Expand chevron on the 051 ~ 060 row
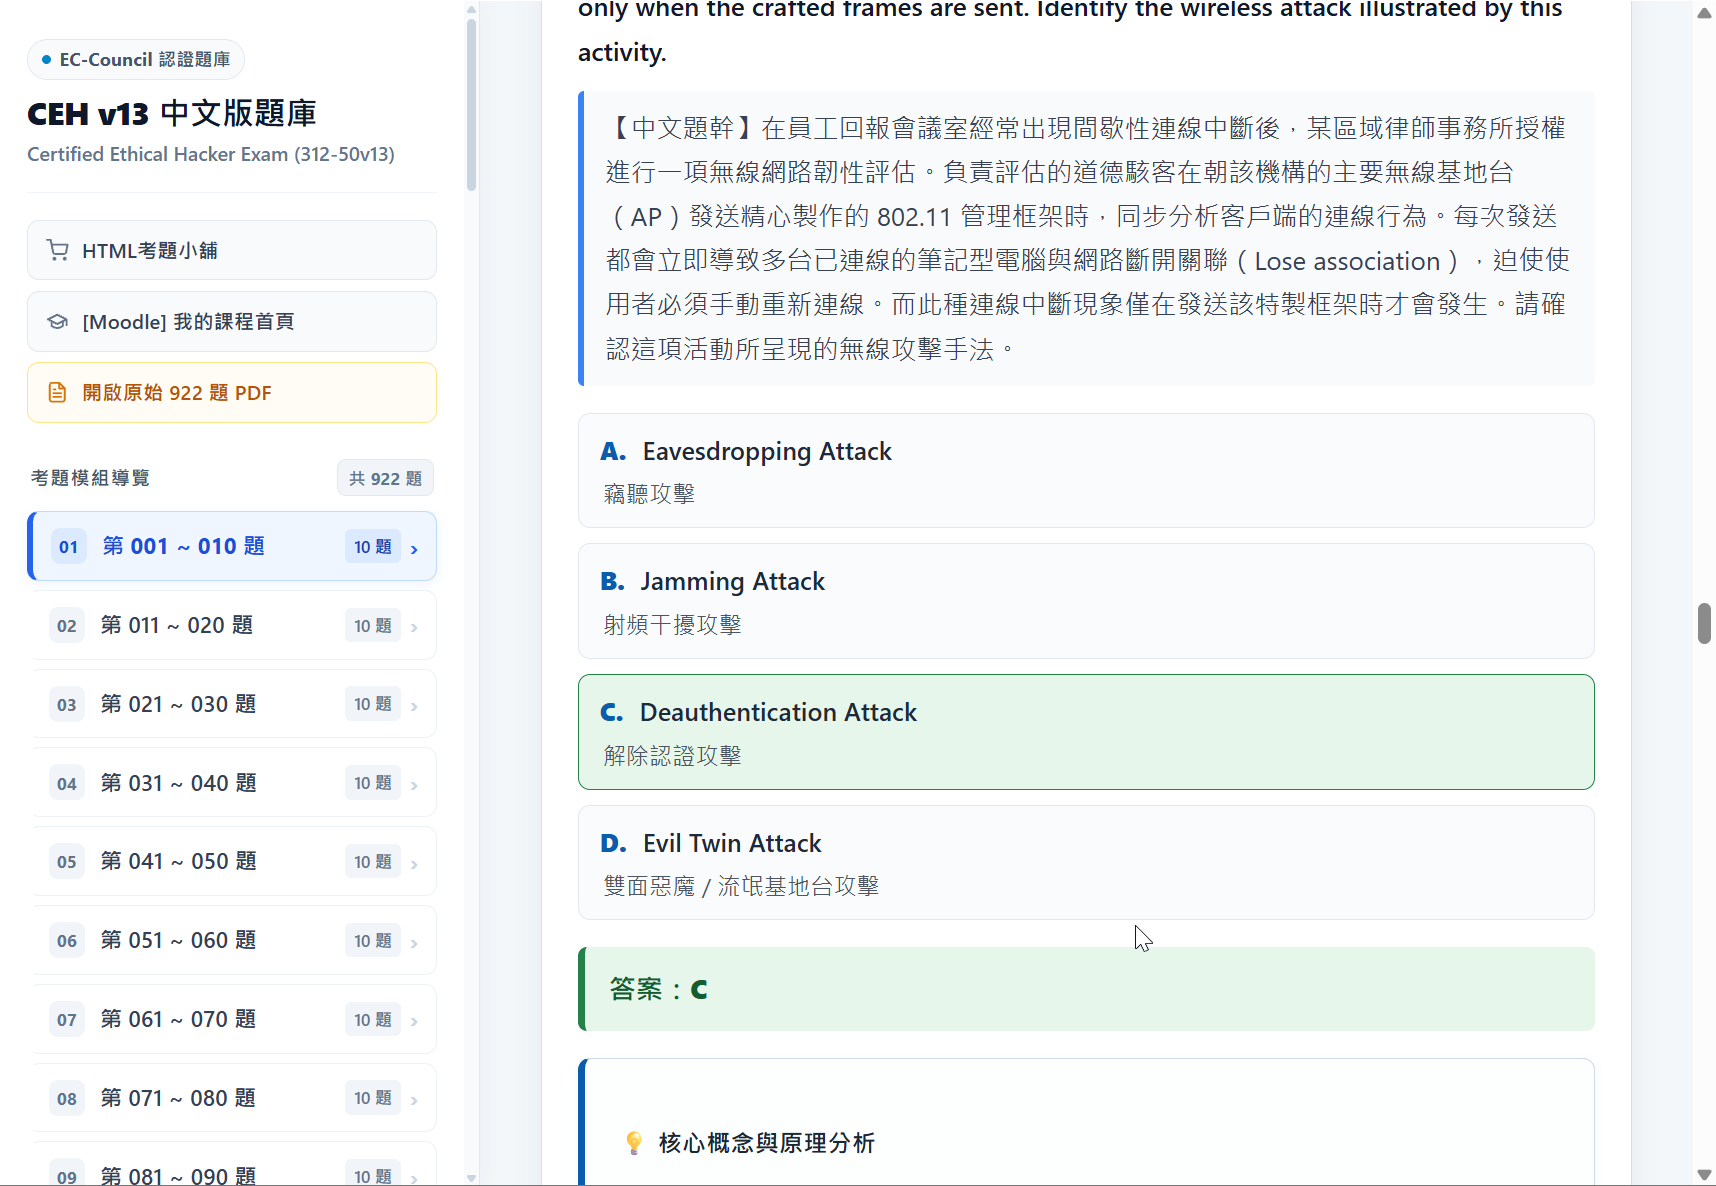 (x=414, y=943)
